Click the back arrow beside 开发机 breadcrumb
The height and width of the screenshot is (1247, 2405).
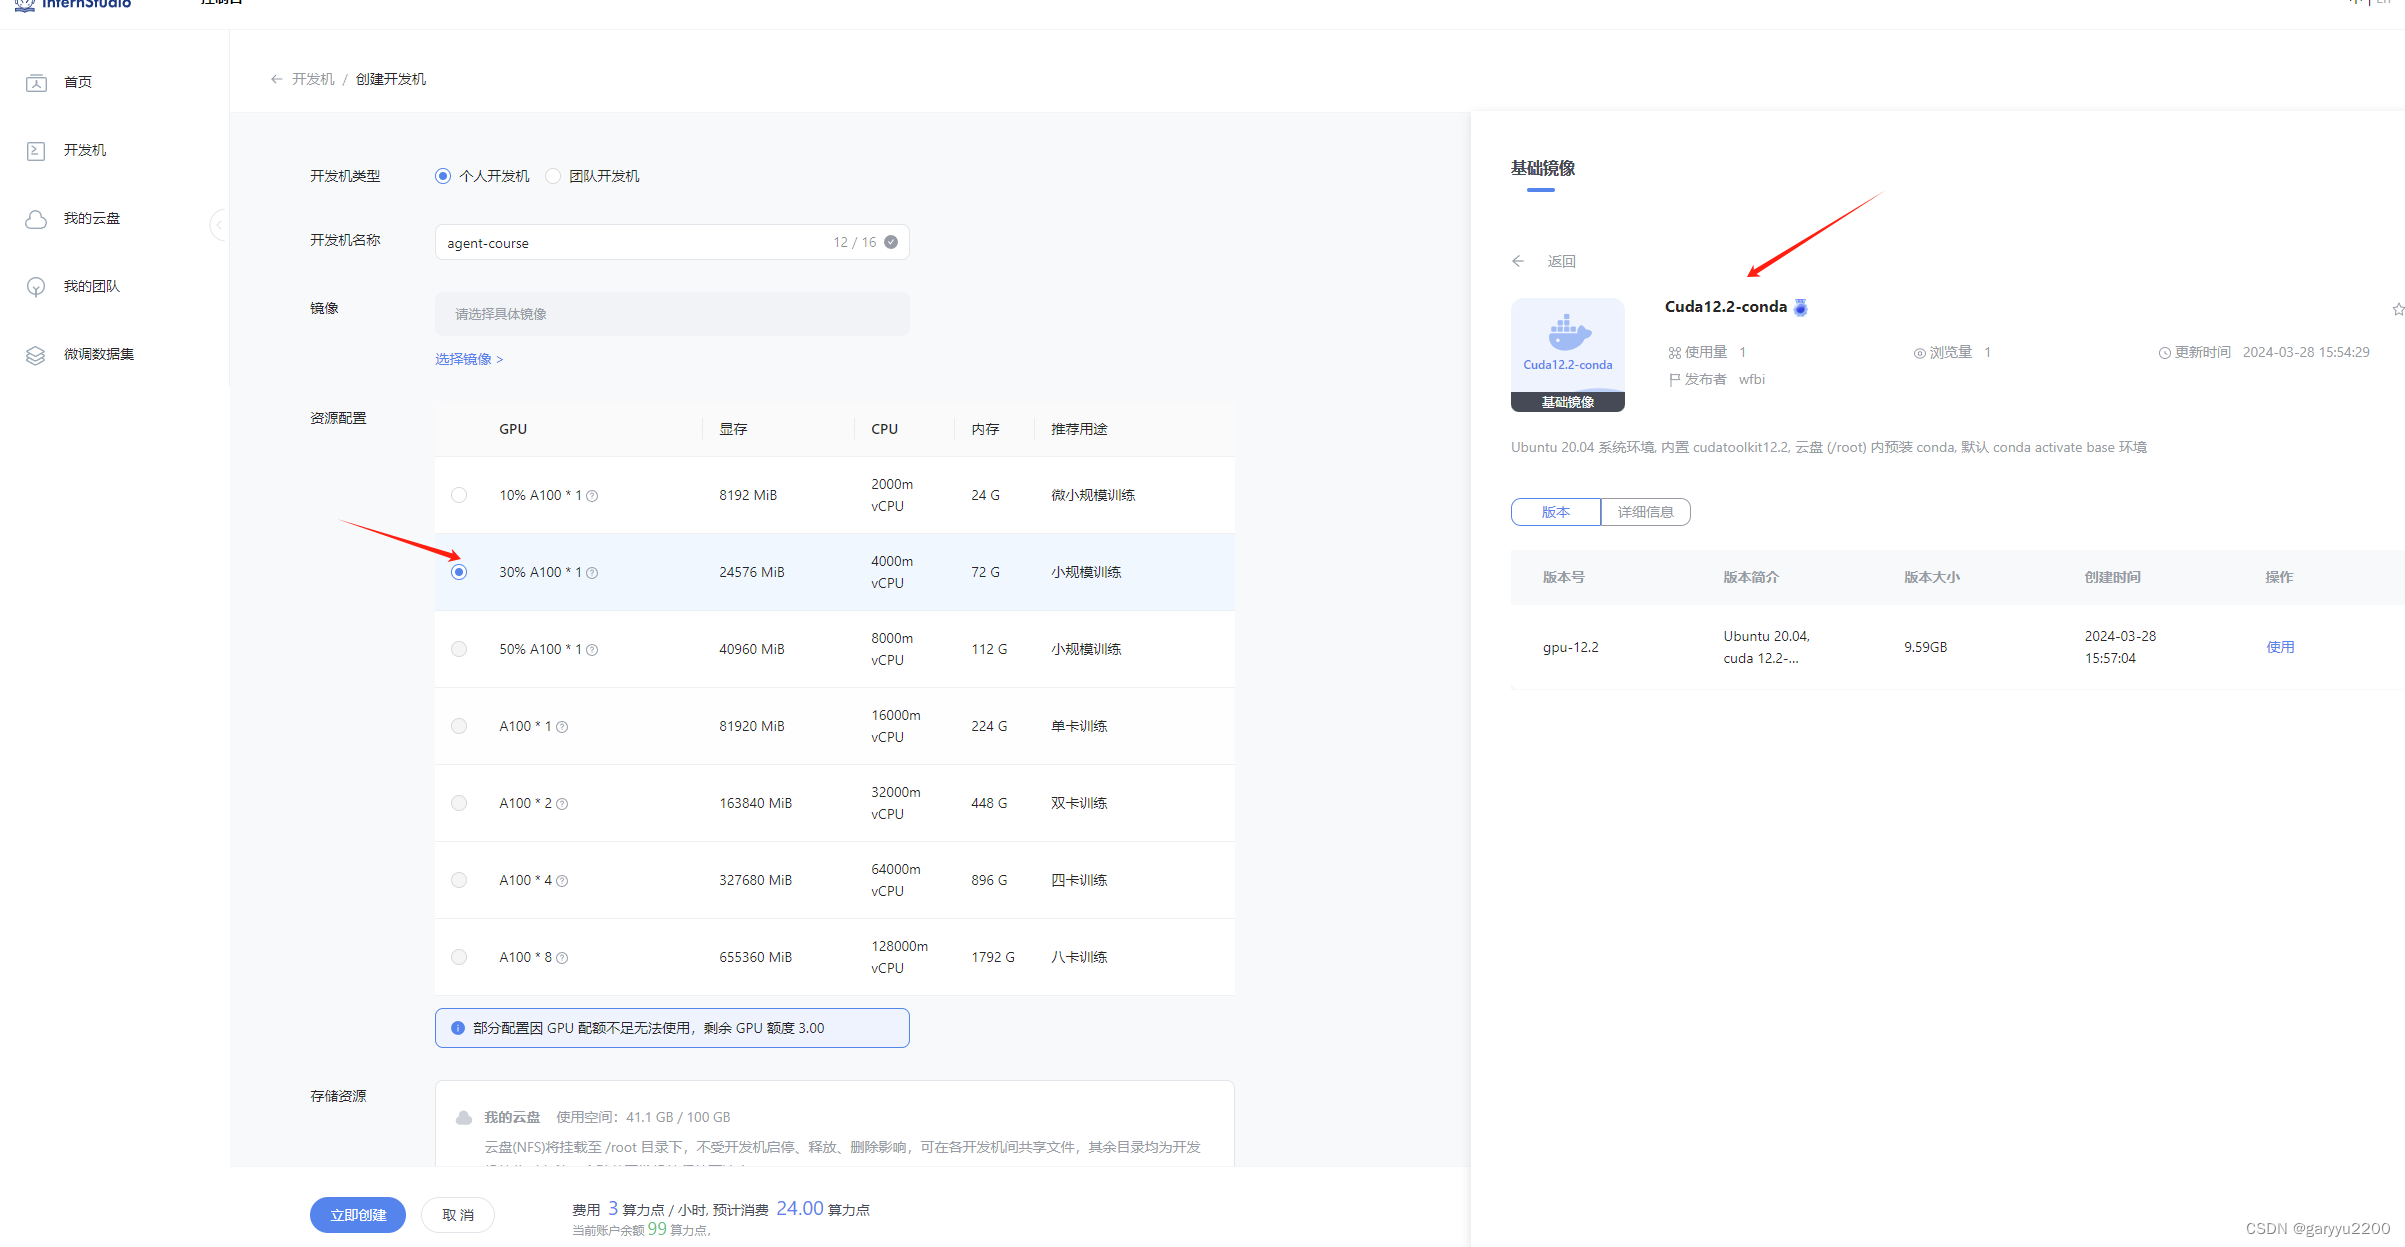(x=276, y=79)
